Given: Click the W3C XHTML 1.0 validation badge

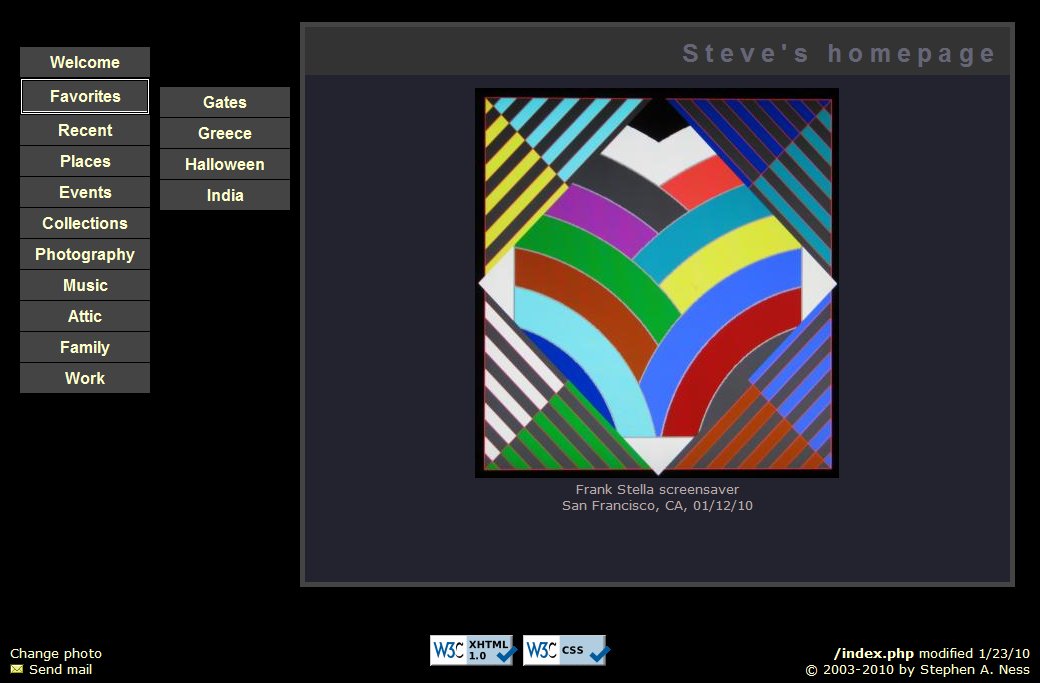Looking at the screenshot, I should click(472, 650).
